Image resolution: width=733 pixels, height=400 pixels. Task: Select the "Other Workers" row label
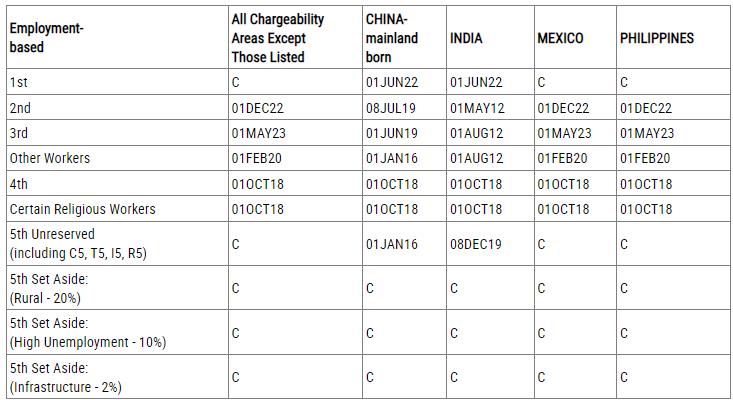50,158
